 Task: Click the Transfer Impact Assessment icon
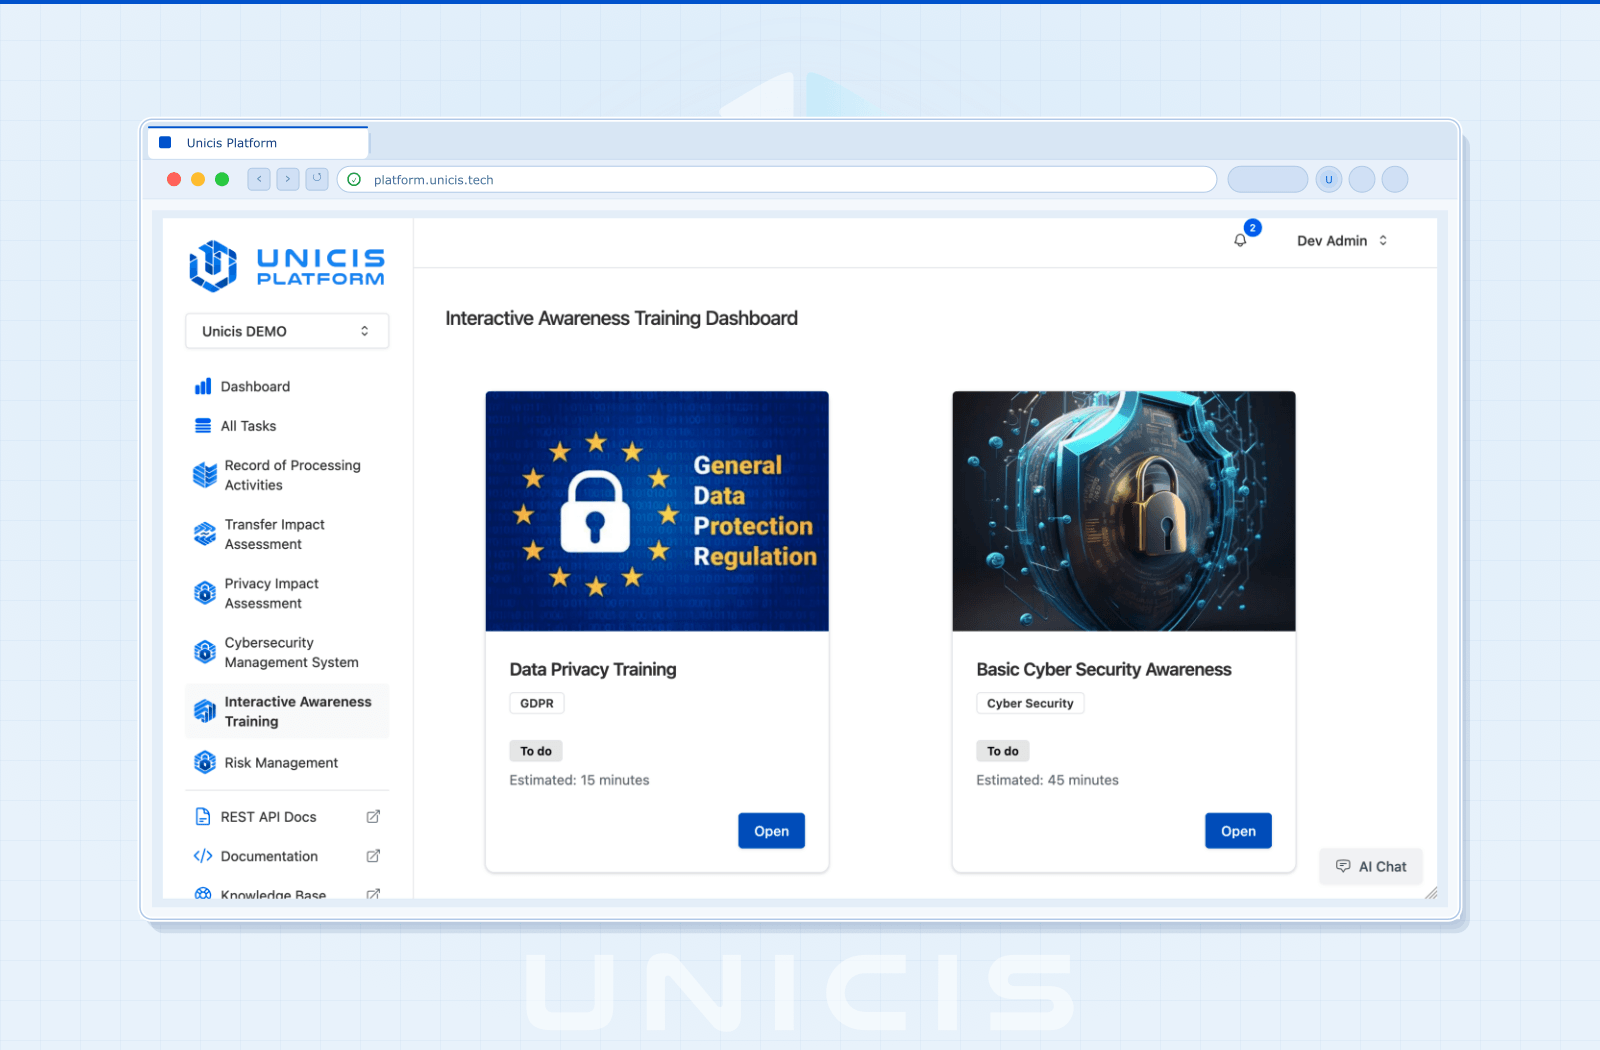click(x=205, y=534)
